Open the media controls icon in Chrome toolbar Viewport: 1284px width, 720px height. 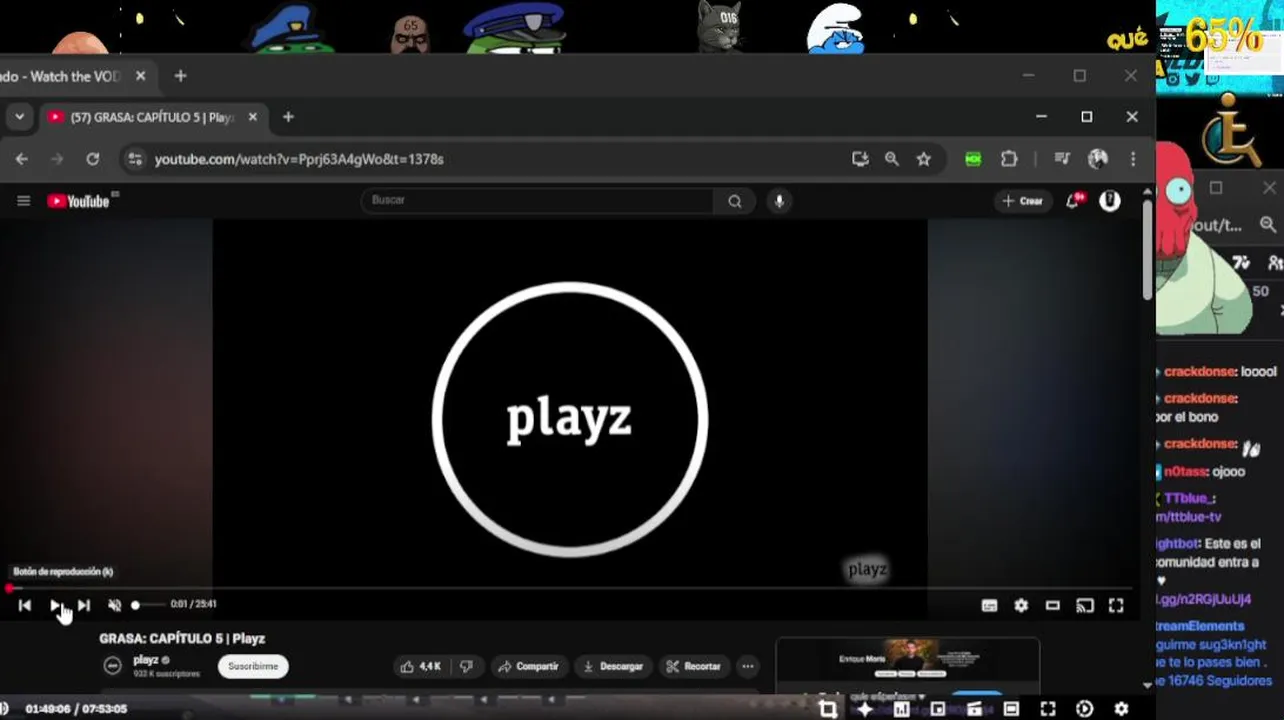1062,159
